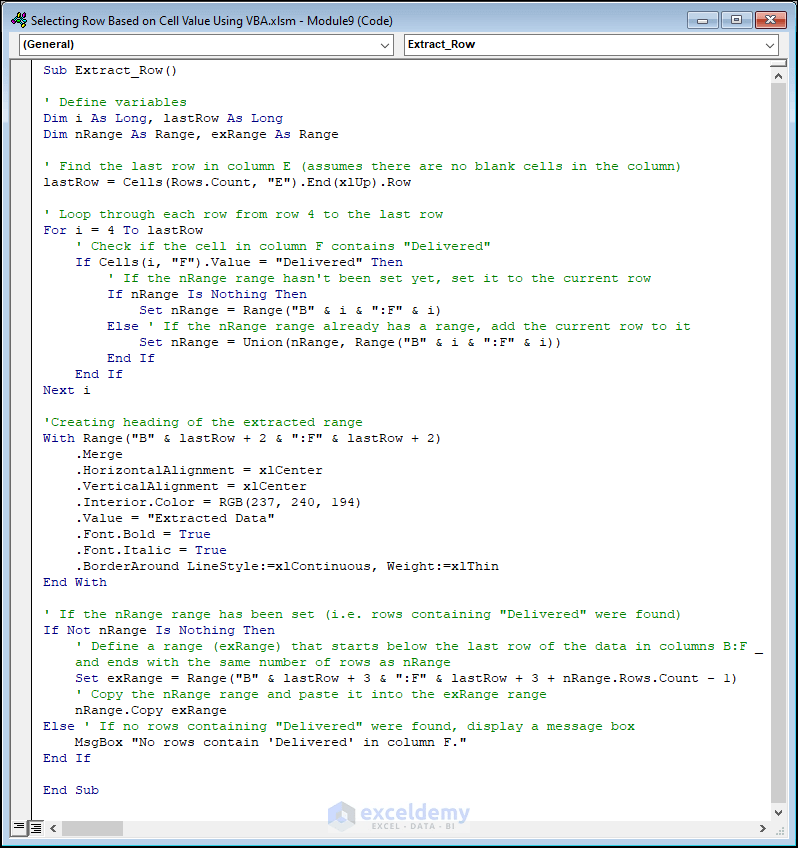Click the 'nRange.Copy exRange' line
This screenshot has width=798, height=848.
pyautogui.click(x=150, y=710)
